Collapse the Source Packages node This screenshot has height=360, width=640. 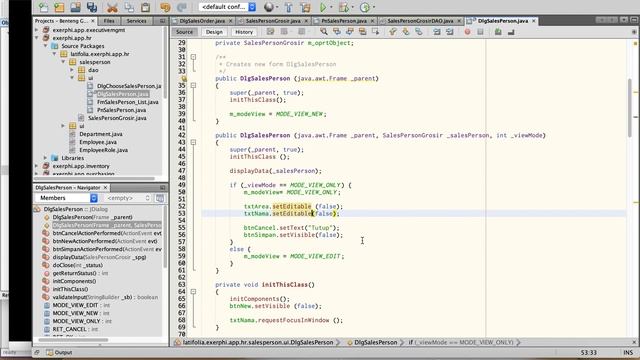coord(46,46)
